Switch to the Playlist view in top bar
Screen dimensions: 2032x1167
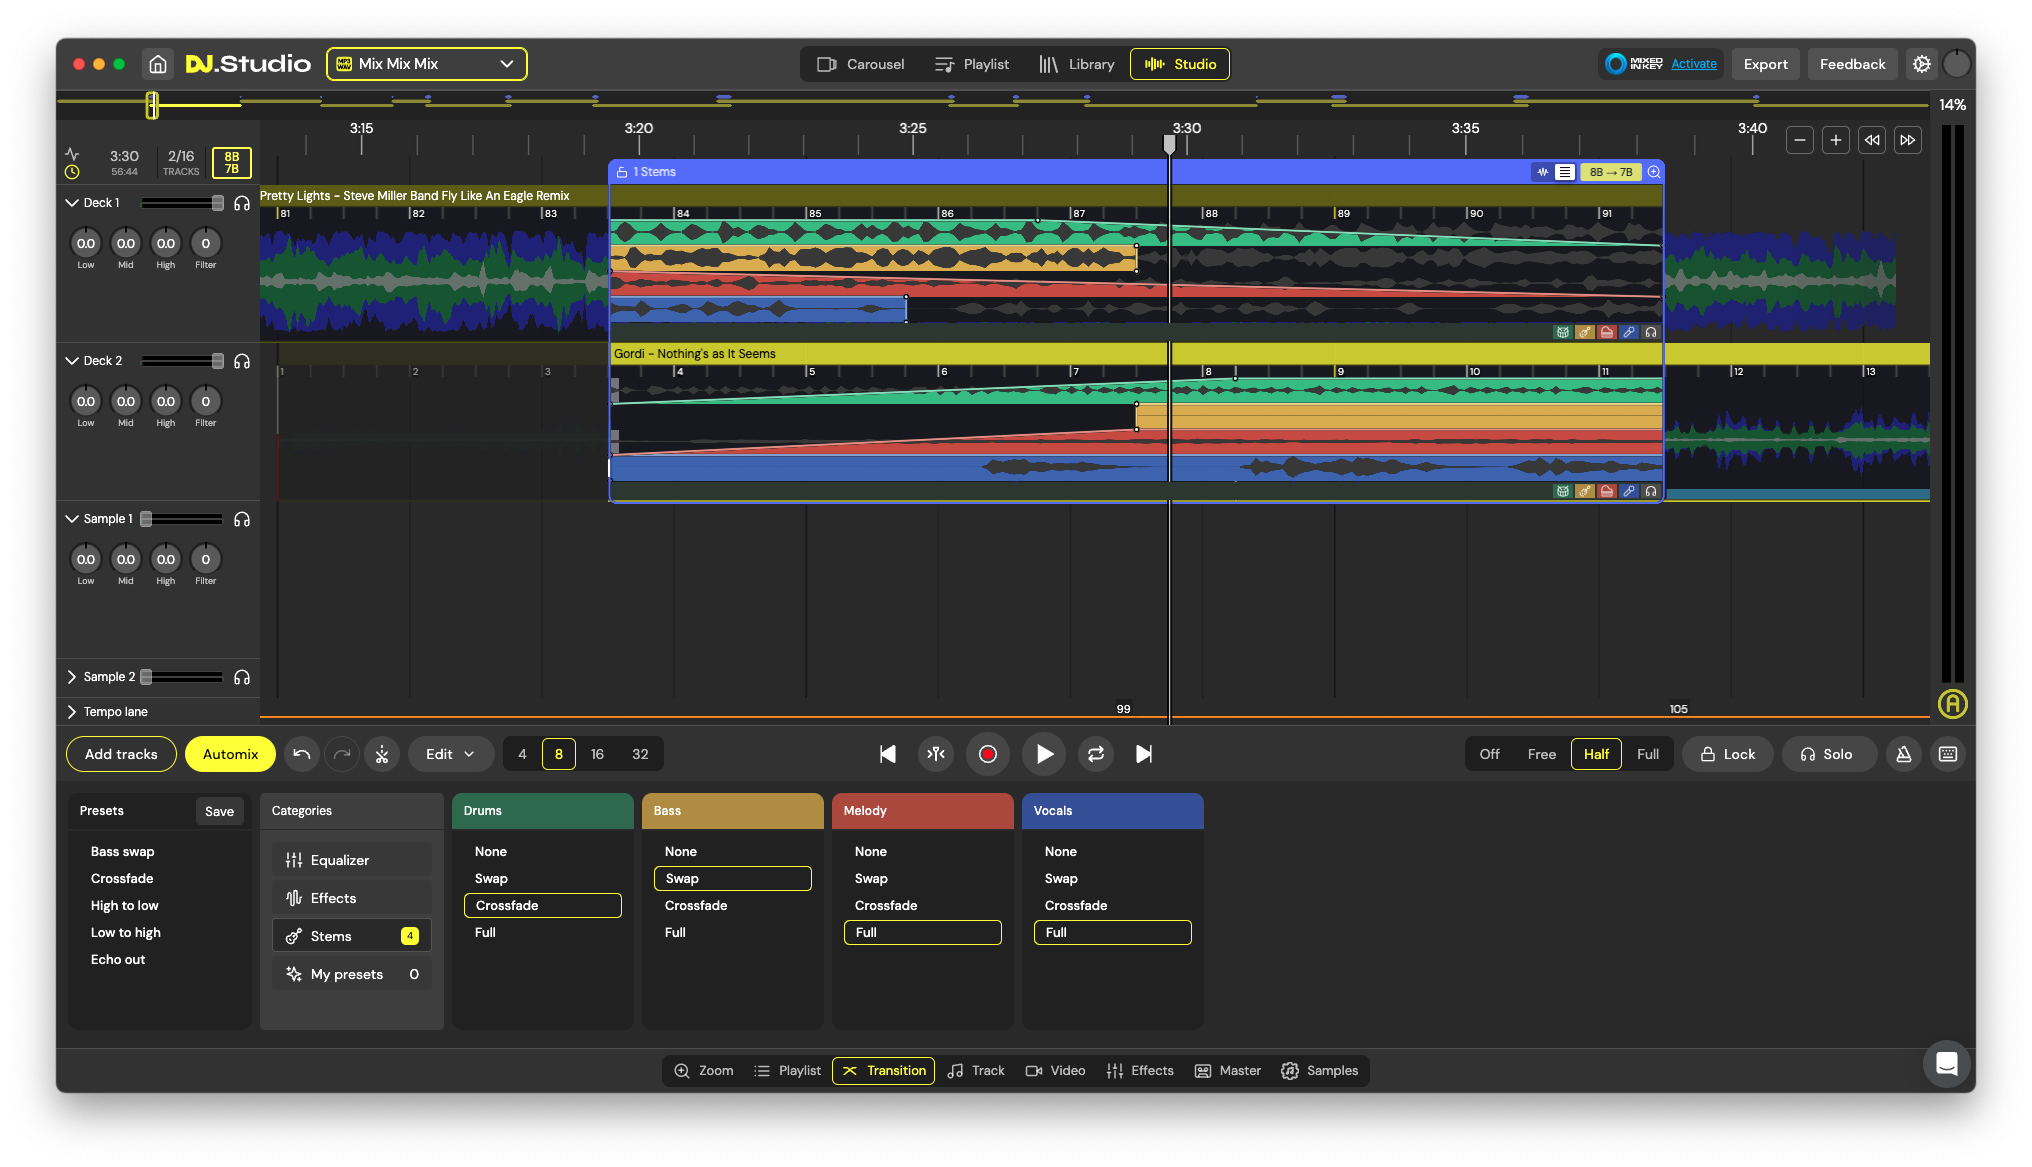tap(972, 64)
